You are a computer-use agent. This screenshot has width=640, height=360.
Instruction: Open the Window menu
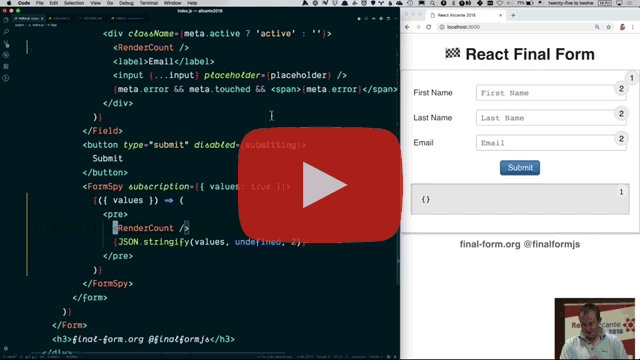point(172,3)
